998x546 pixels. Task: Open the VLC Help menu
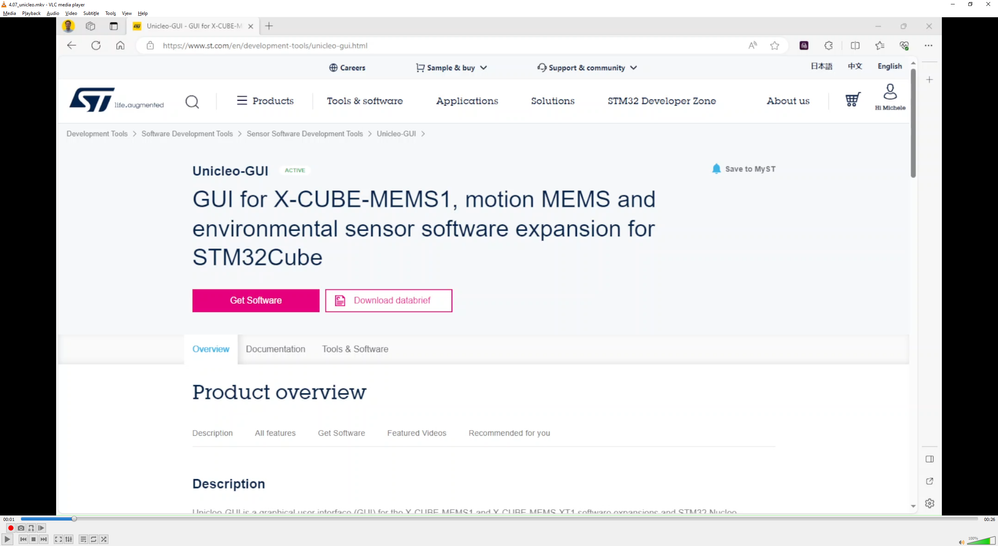[x=143, y=13]
